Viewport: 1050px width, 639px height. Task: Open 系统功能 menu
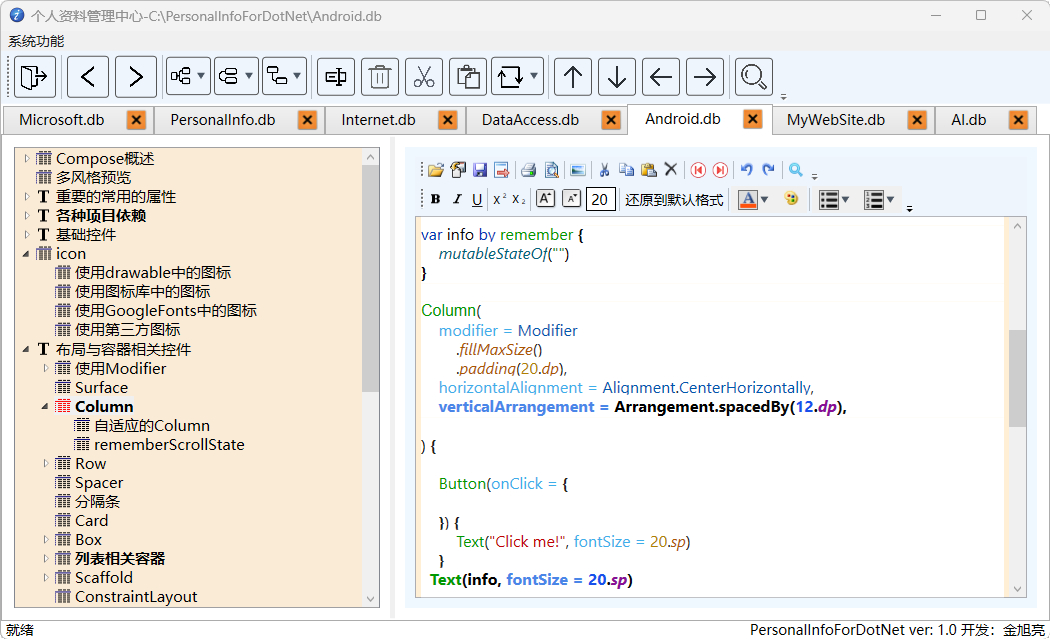tap(36, 41)
